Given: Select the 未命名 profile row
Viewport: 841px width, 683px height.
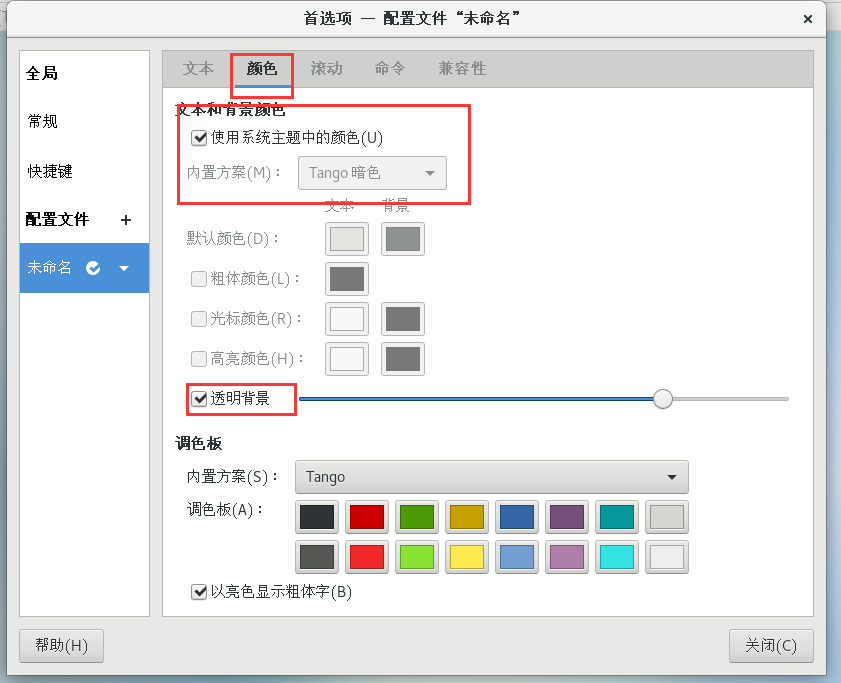Looking at the screenshot, I should tap(84, 268).
